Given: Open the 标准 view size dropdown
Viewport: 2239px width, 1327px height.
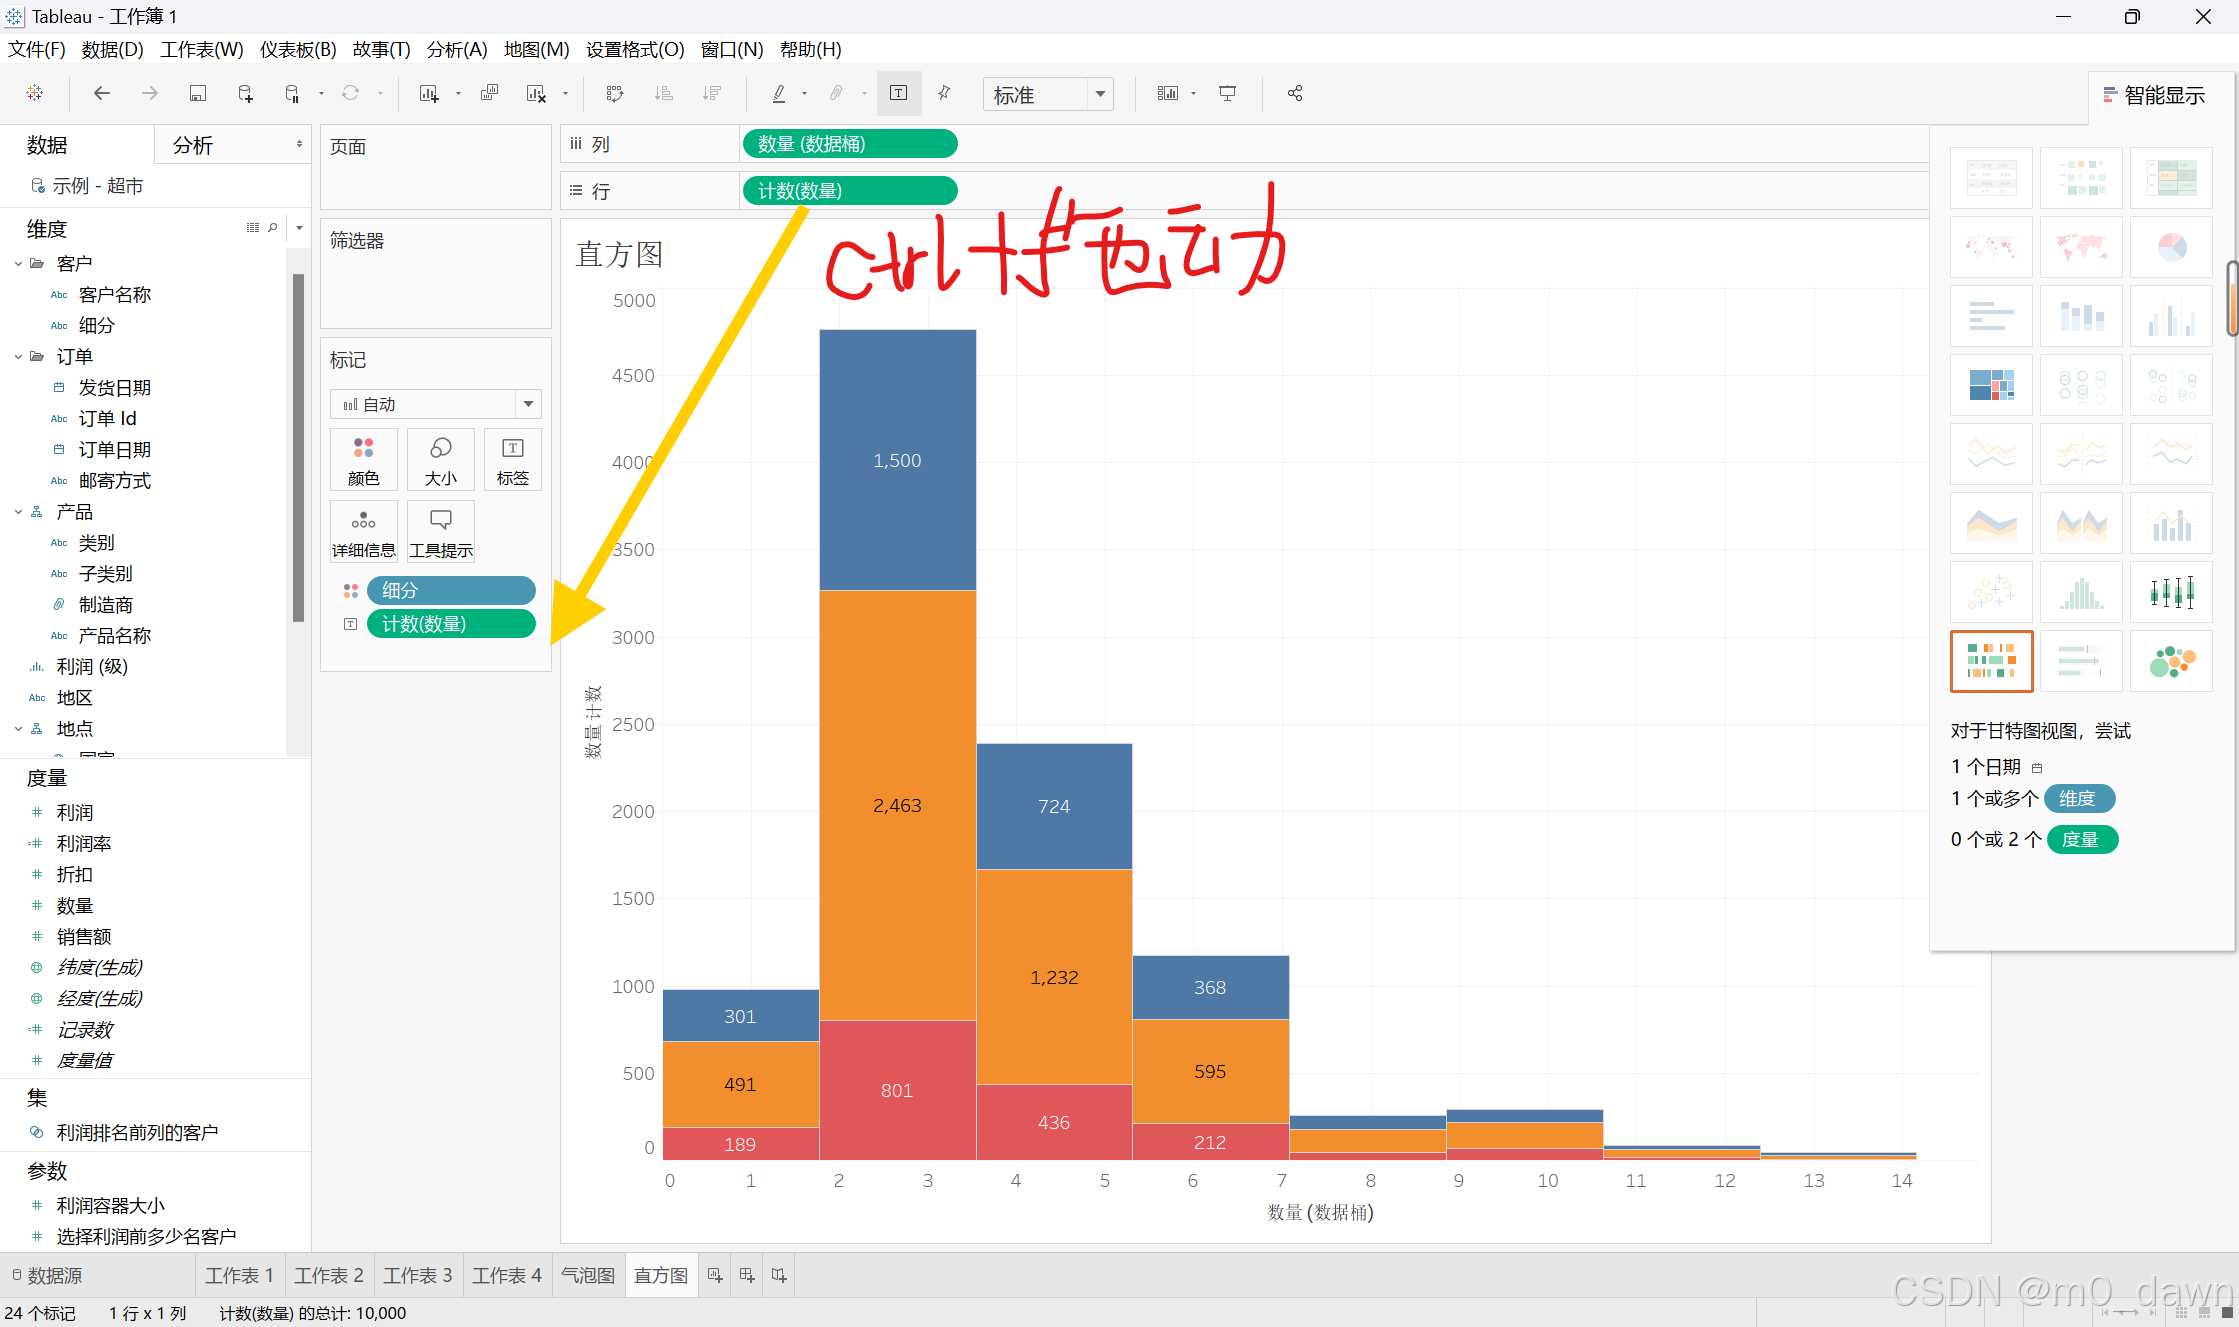Looking at the screenshot, I should point(1048,94).
